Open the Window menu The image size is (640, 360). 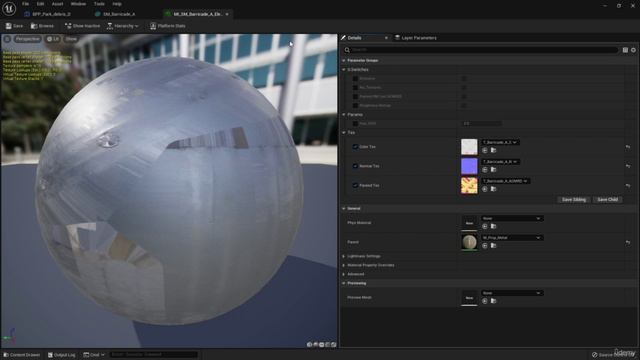coord(78,4)
